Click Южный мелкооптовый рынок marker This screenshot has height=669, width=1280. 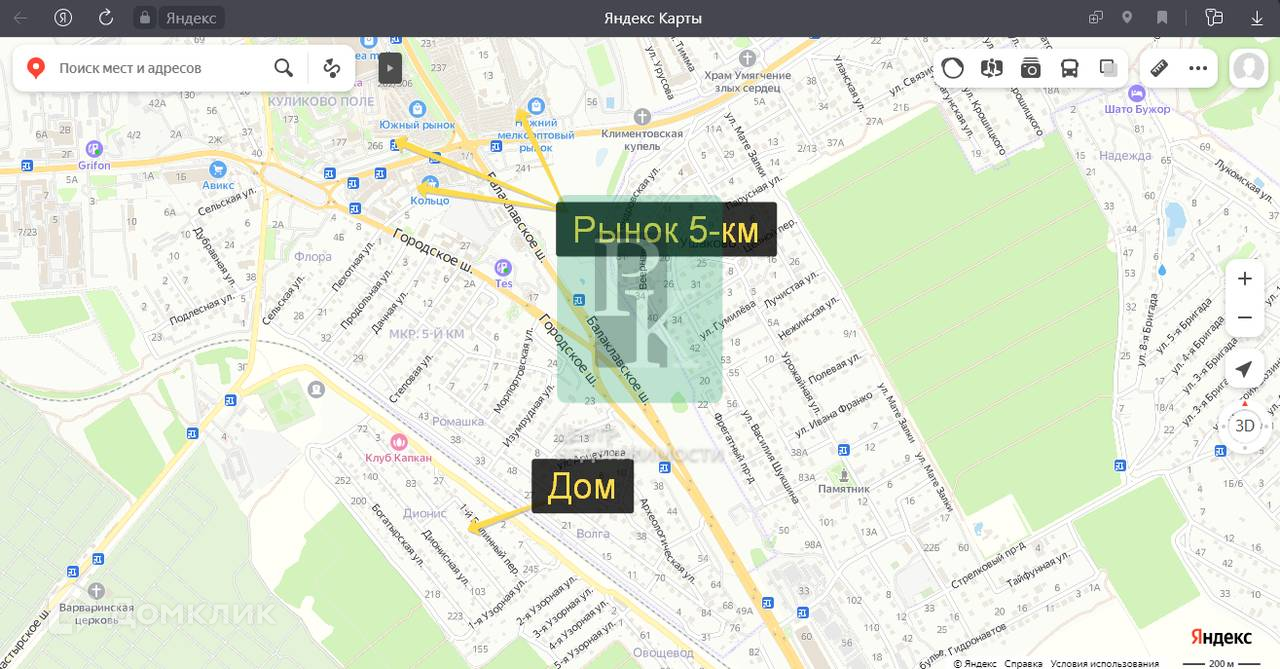click(x=536, y=105)
